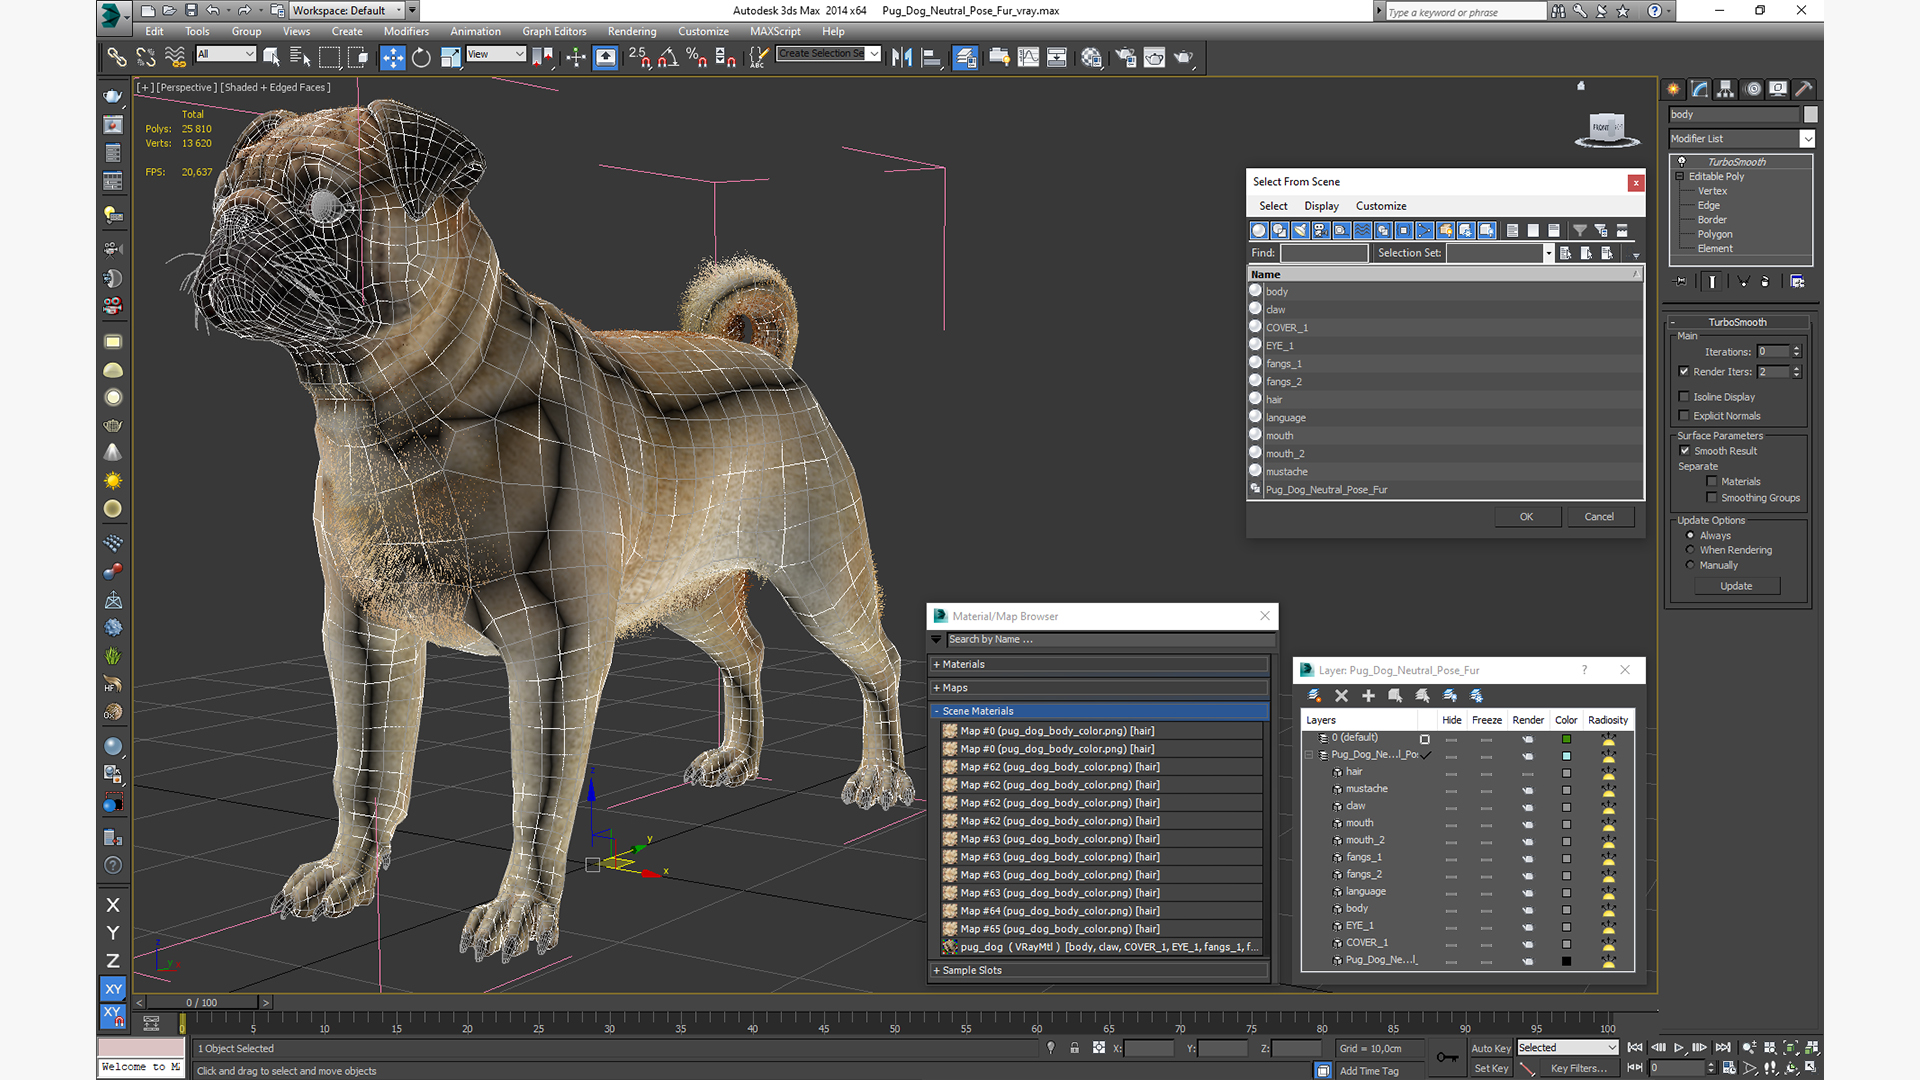Open the Workspace Default dropdown

tap(347, 10)
